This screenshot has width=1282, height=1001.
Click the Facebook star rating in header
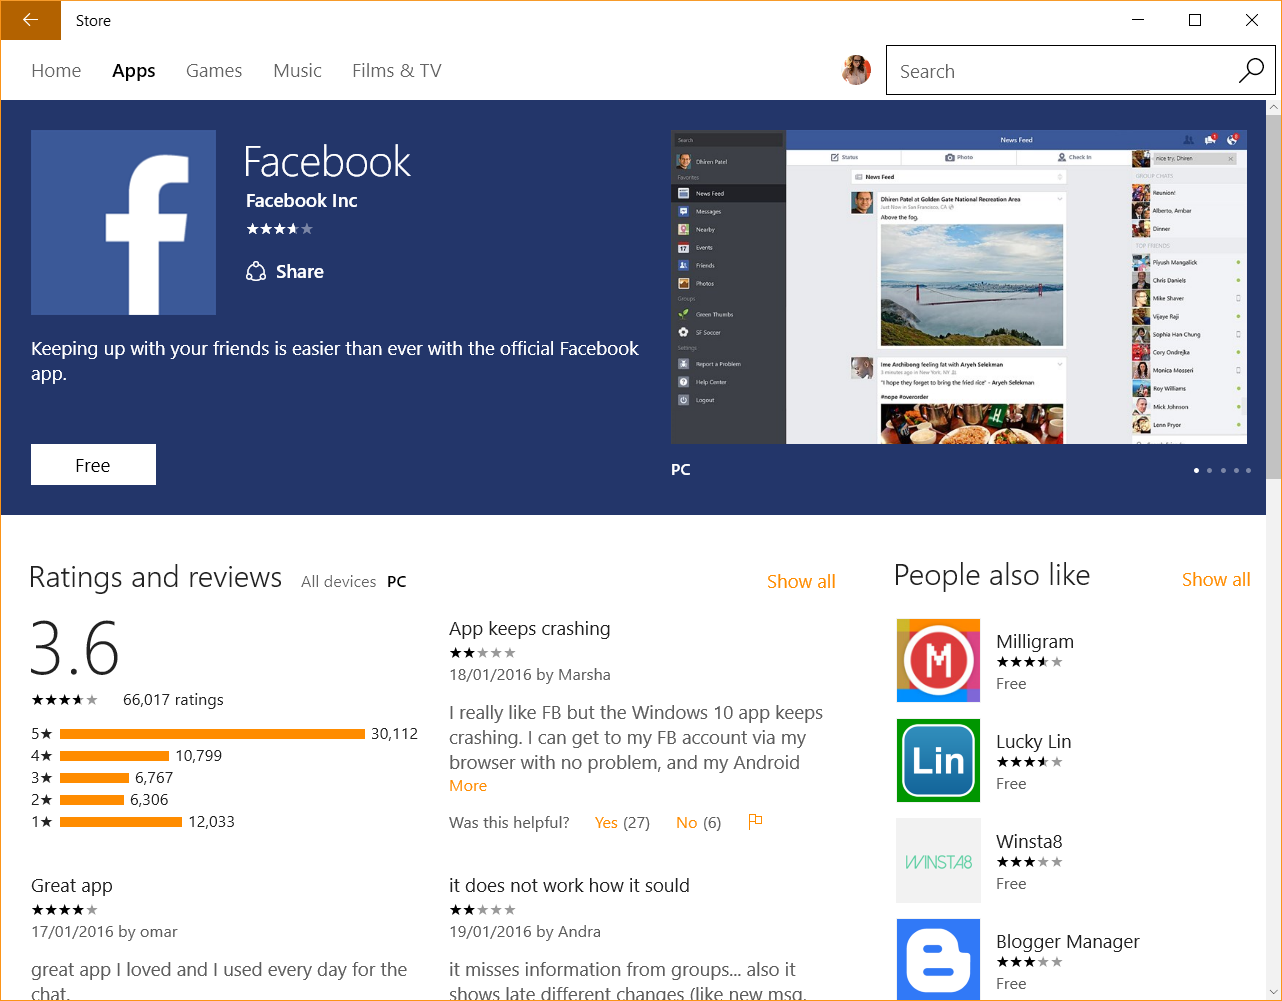[280, 229]
